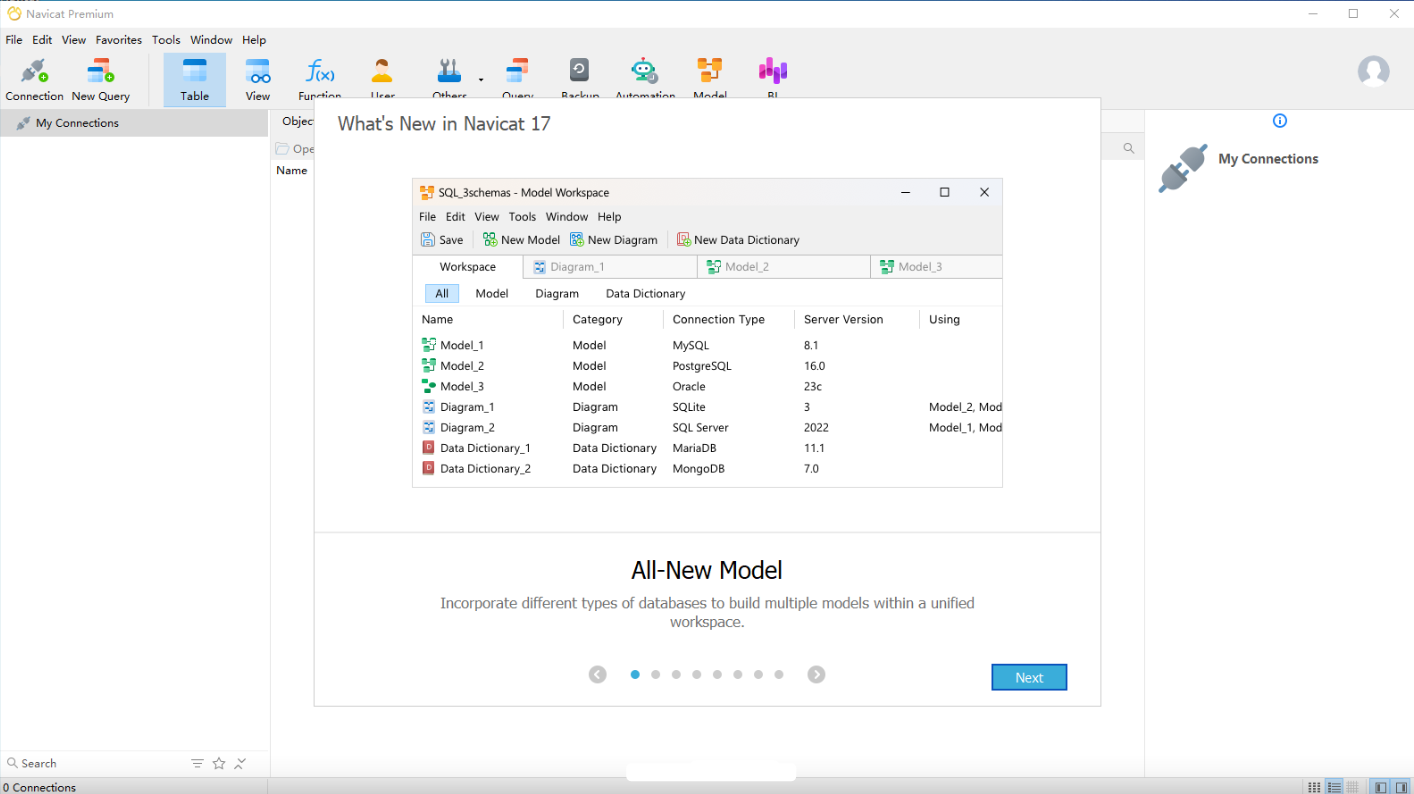Switch to detail grid view in the status bar
This screenshot has width=1414, height=794.
[1352, 787]
